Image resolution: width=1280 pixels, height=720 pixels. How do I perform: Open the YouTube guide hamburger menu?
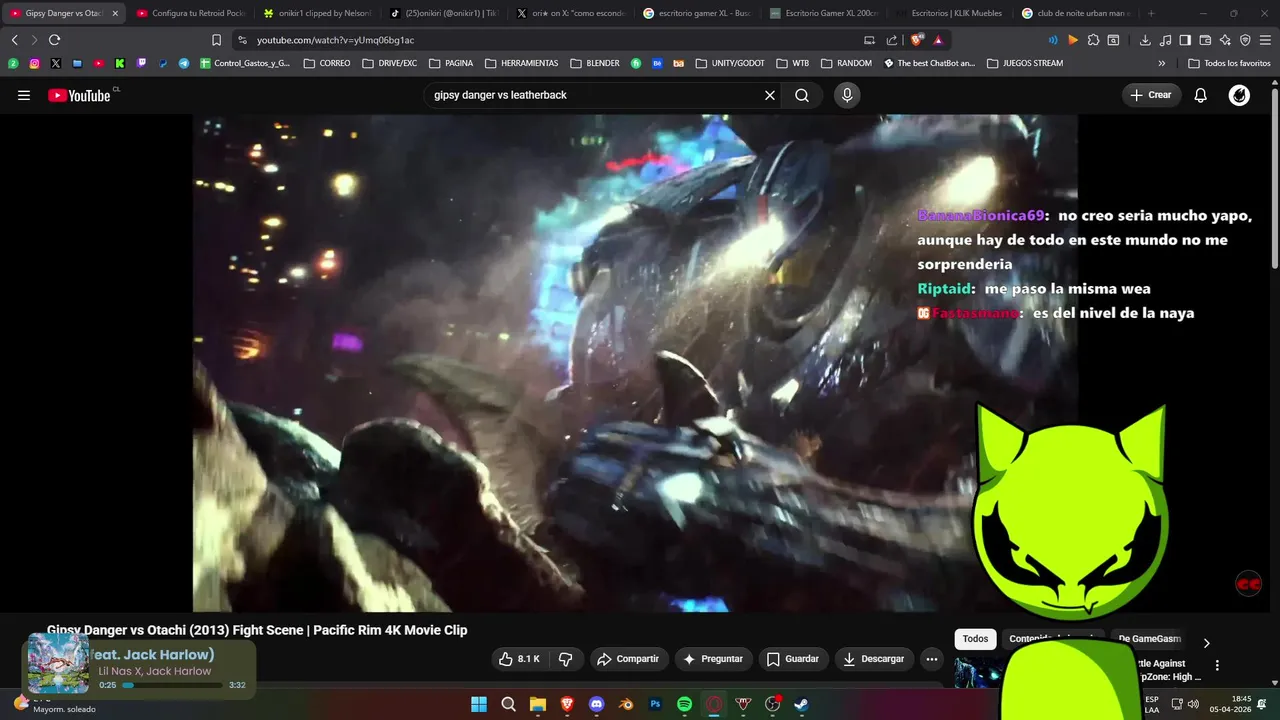tap(24, 95)
